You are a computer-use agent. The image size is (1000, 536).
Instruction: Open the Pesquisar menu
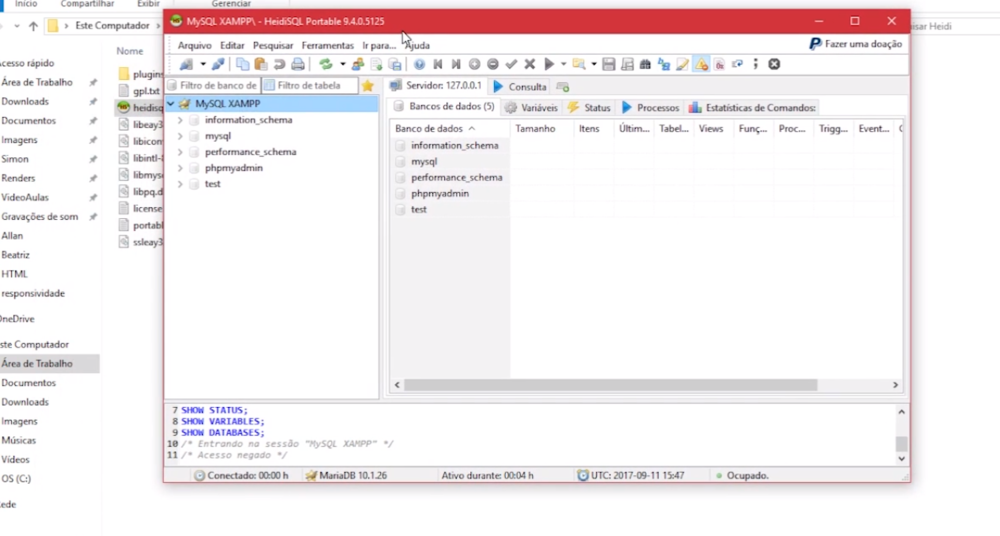273,45
